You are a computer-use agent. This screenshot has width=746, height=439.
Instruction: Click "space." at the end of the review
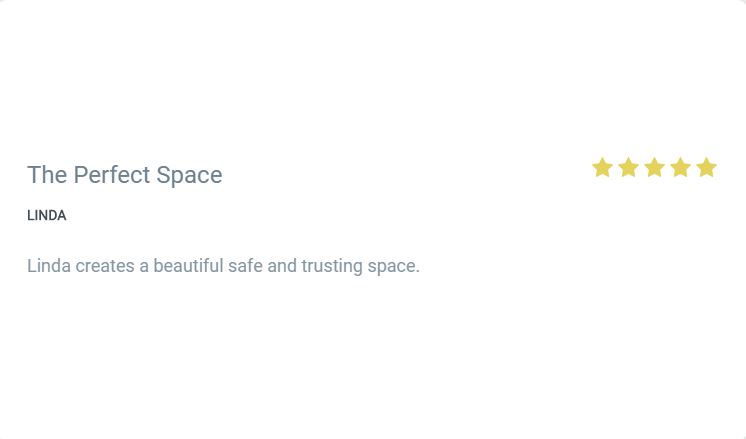coord(393,266)
